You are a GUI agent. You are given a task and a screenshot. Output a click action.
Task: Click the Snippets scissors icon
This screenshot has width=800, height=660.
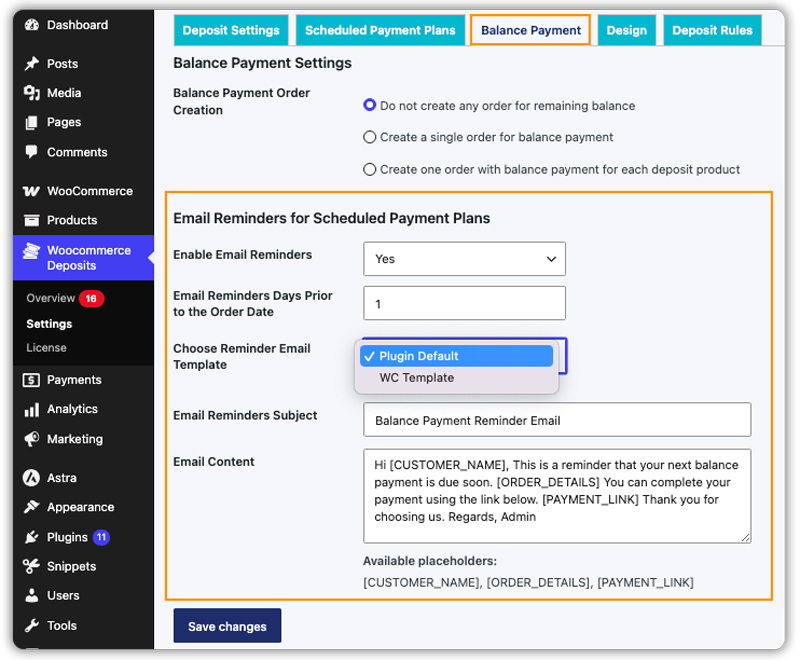[32, 566]
